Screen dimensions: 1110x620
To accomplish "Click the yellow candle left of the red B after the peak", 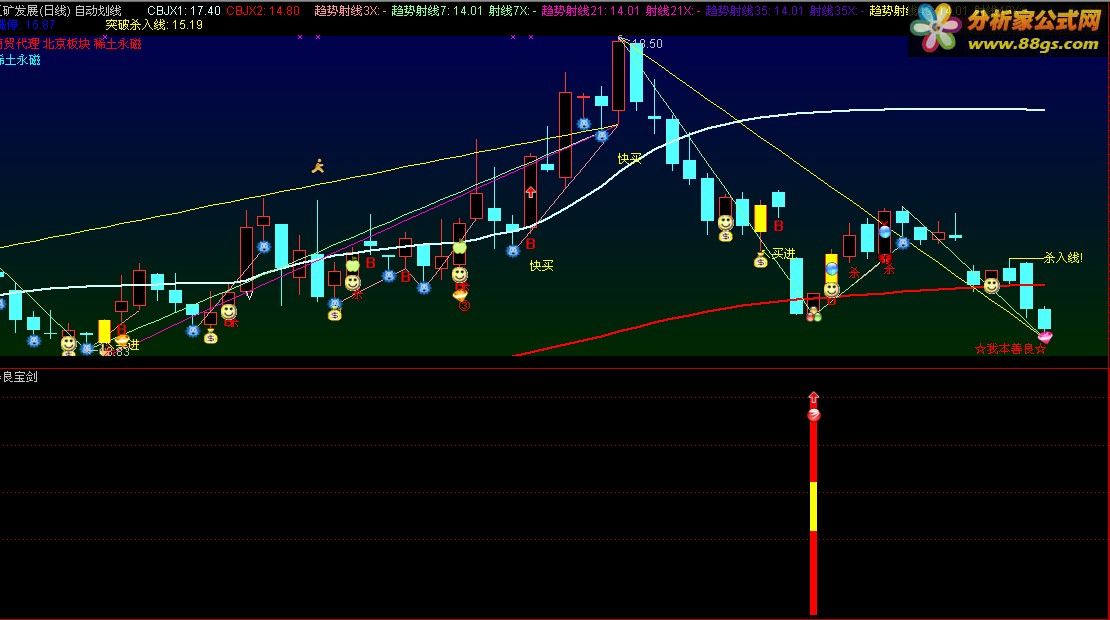I will tap(760, 219).
